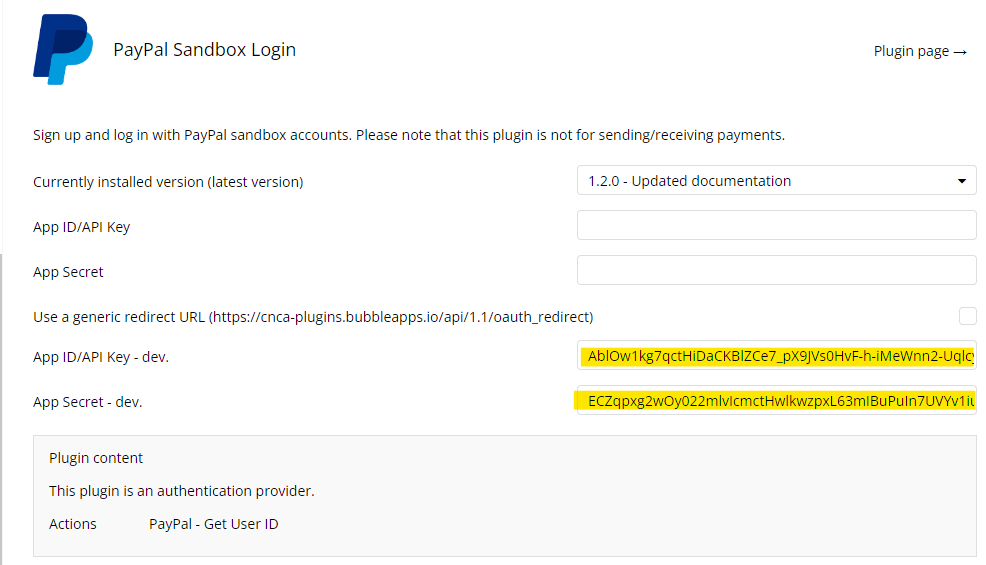This screenshot has width=986, height=565.
Task: Click the 'Actions' label in plugin content
Action: 73,523
